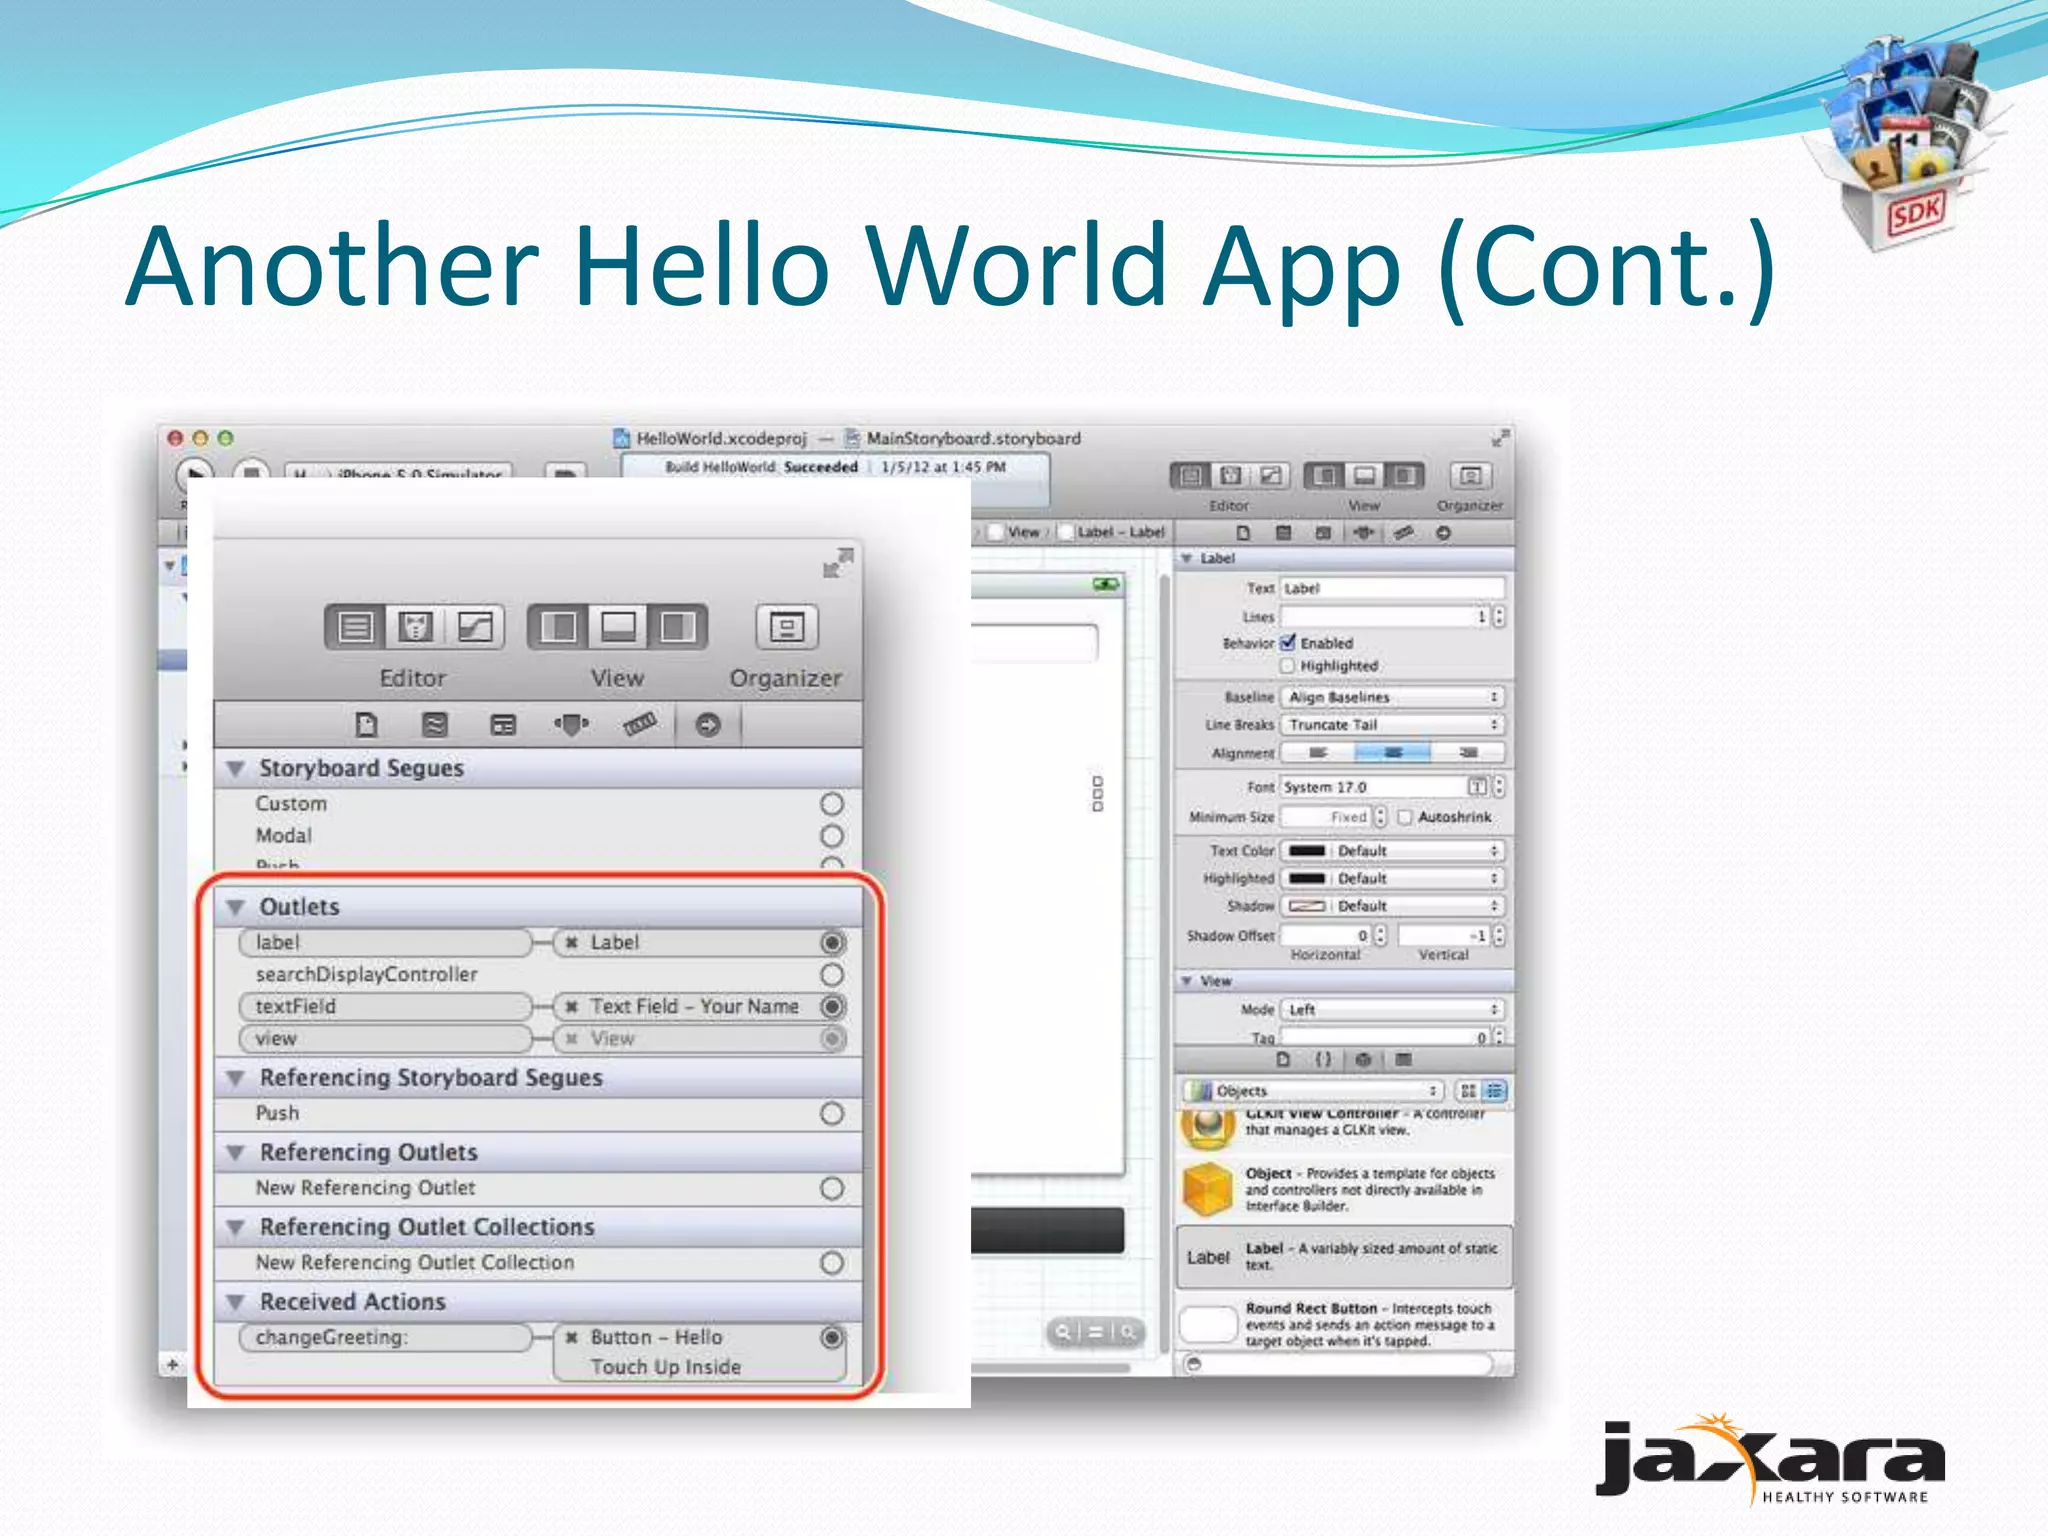Viewport: 2048px width, 1536px height.
Task: Select the Standard editor icon in the magnified toolbar
Action: tap(355, 627)
